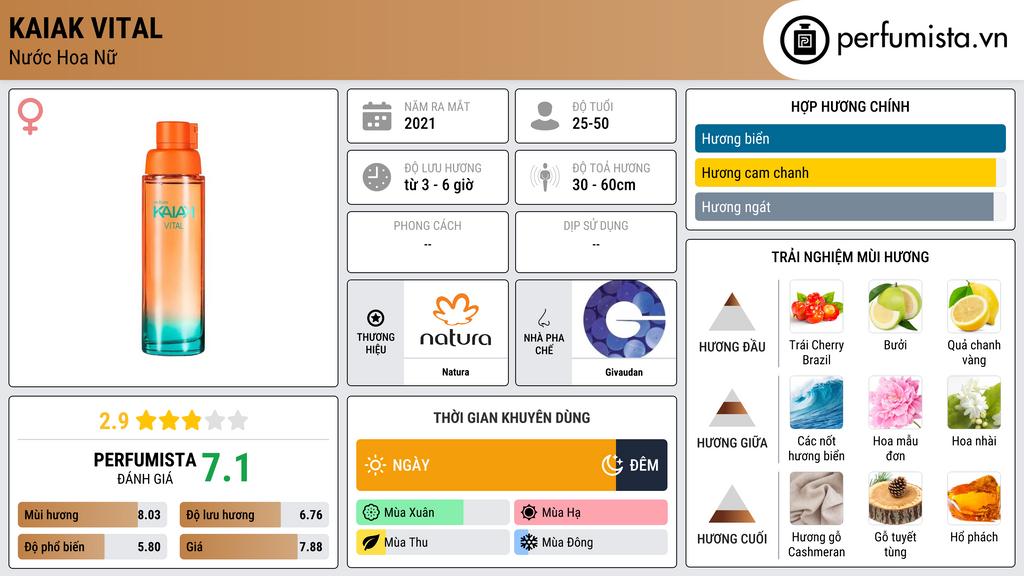Open the Hổ phách amber image
Image resolution: width=1024 pixels, height=576 pixels.
(x=974, y=499)
